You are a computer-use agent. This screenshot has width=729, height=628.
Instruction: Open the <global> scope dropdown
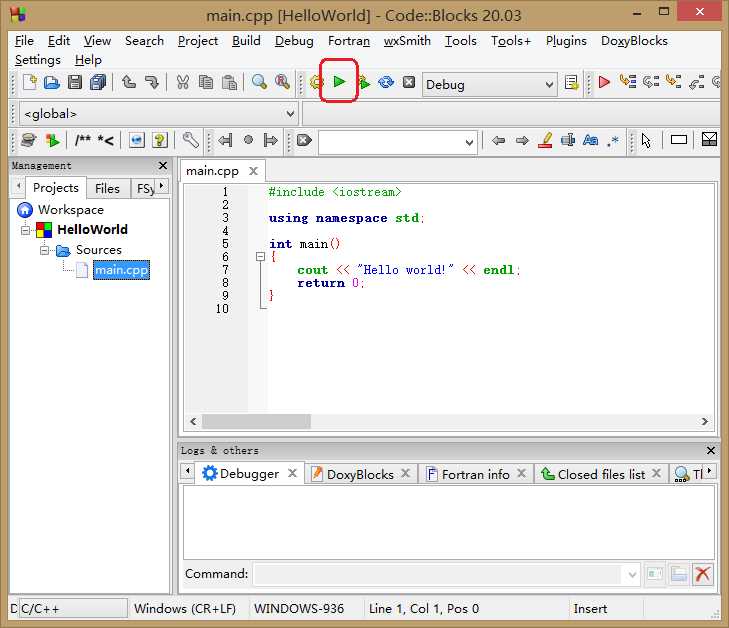pos(290,114)
